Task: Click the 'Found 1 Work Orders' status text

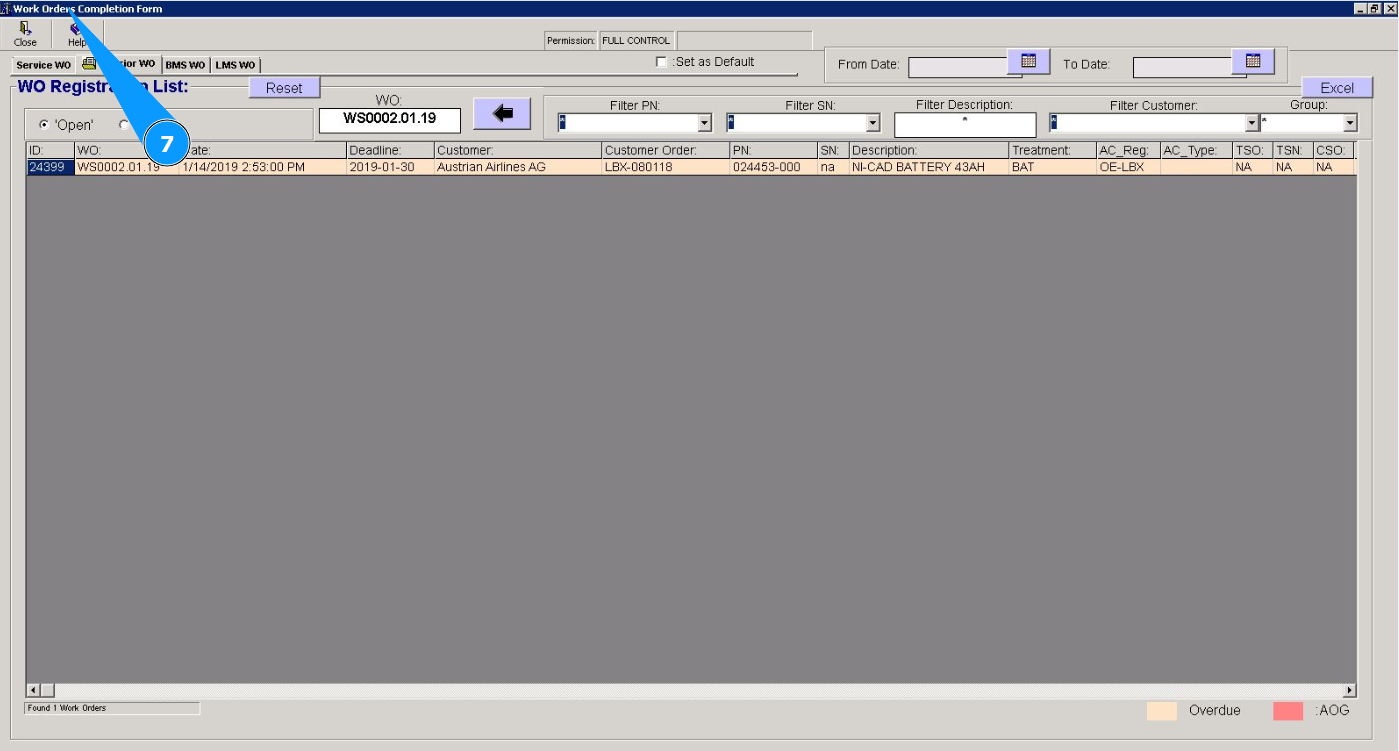Action: (67, 708)
